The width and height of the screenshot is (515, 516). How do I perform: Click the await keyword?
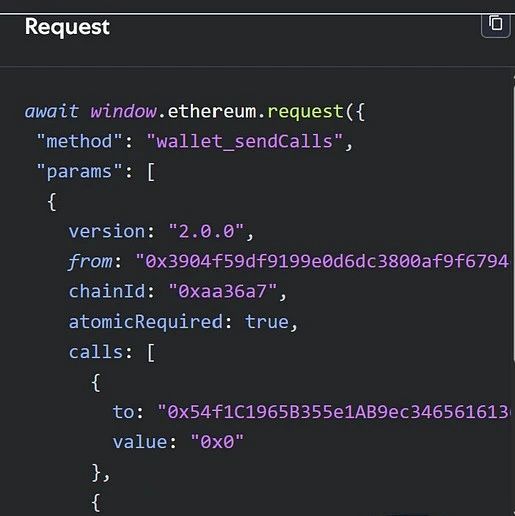coord(52,111)
